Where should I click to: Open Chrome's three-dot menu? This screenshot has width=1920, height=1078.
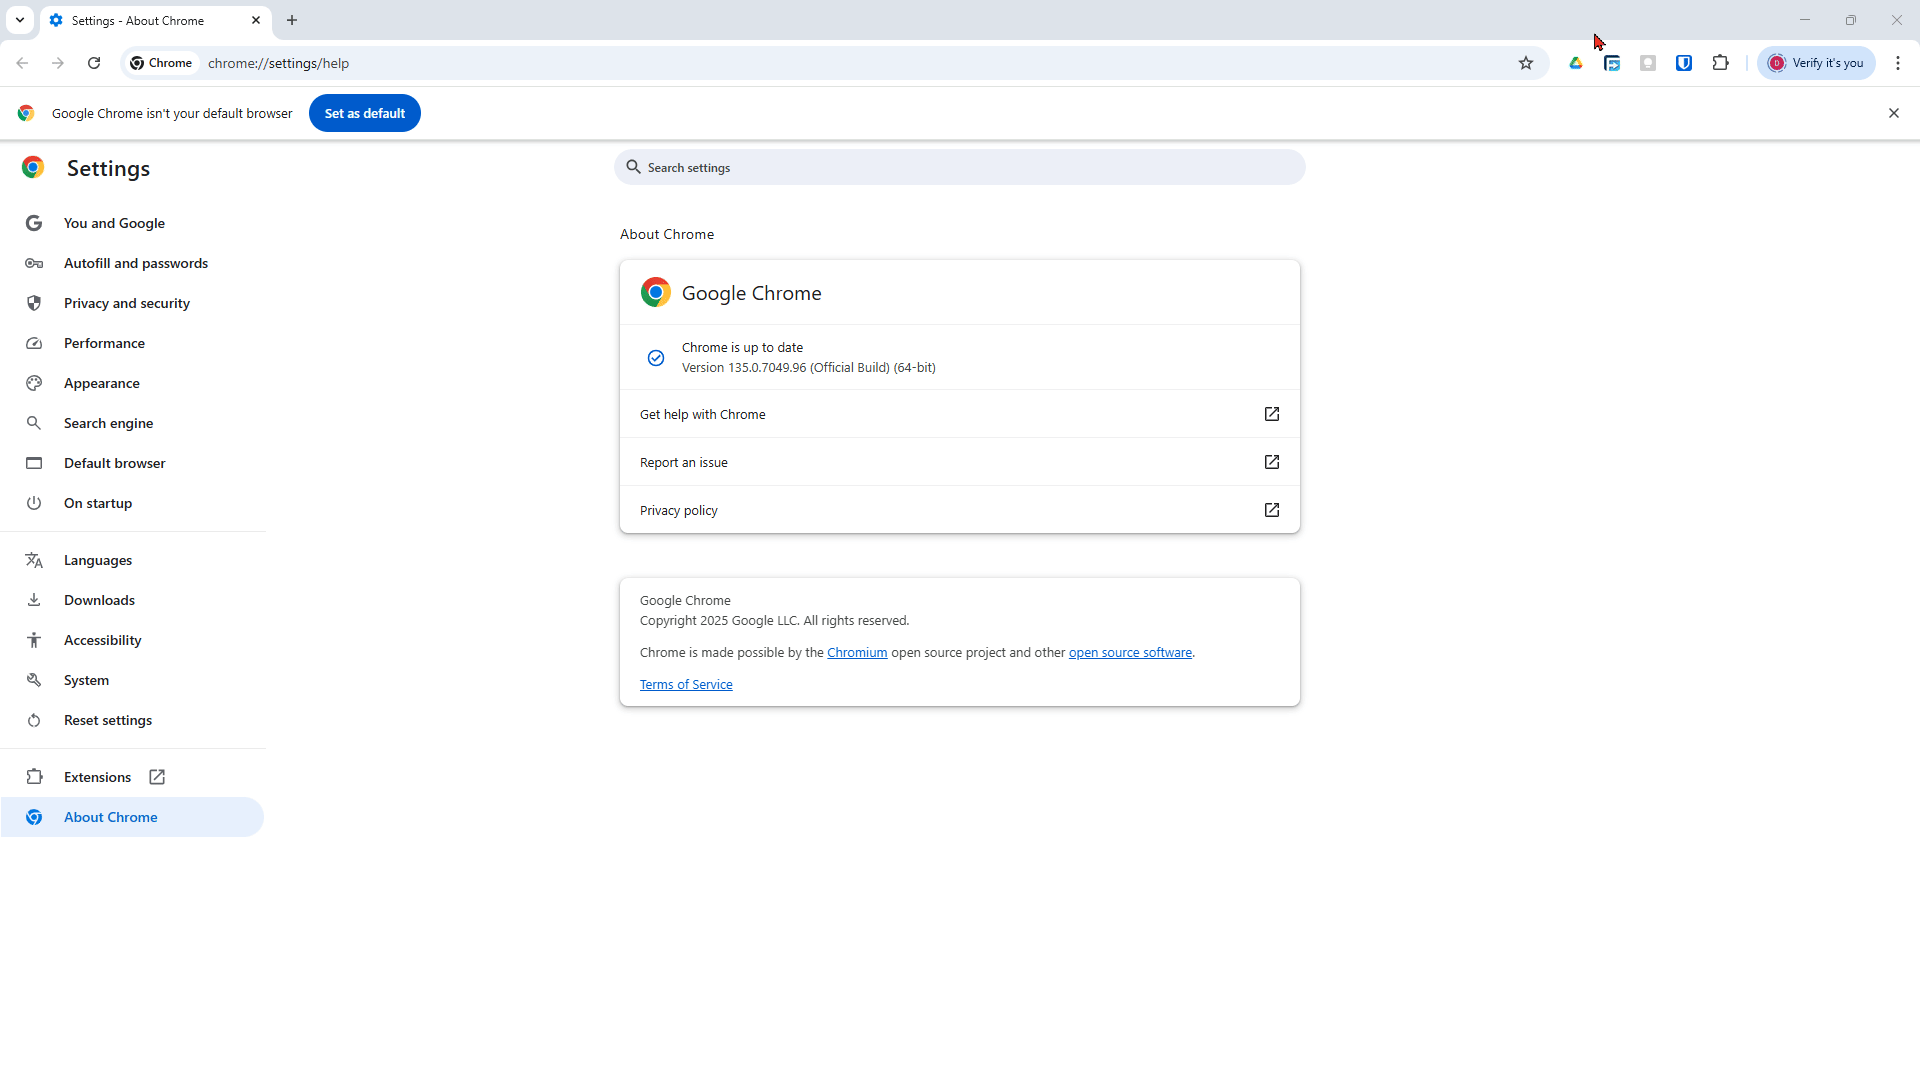[x=1898, y=63]
